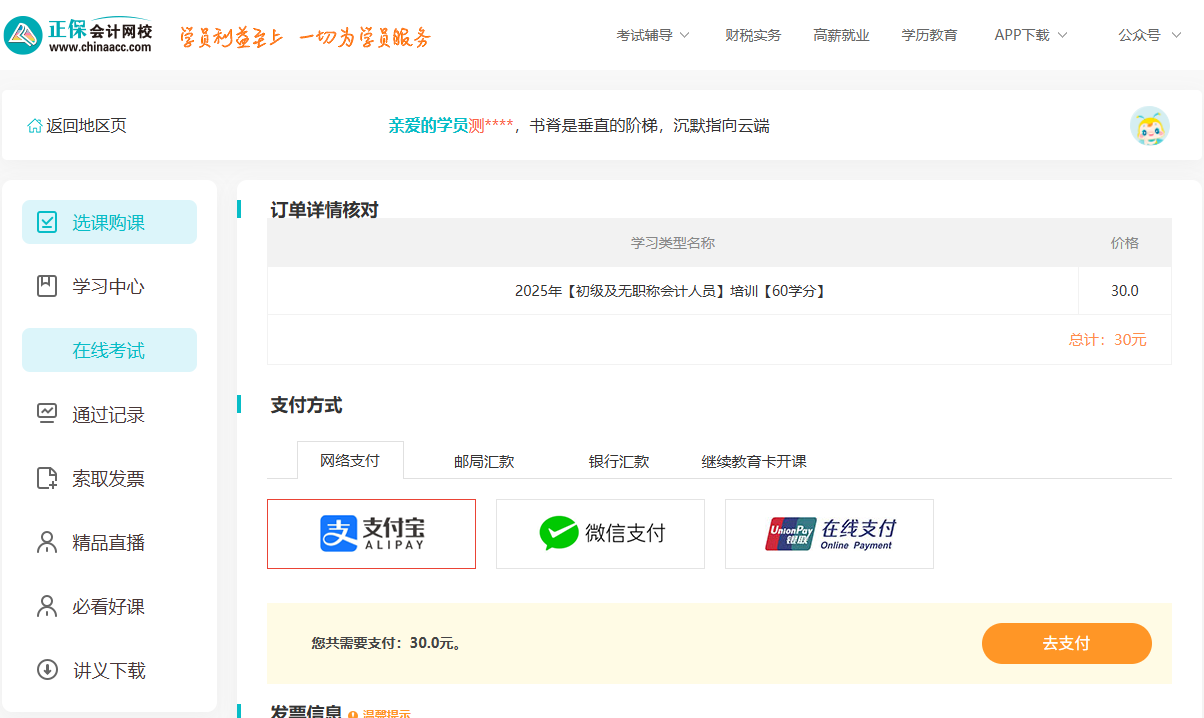Select the 微信支付 WeChat payment option
This screenshot has height=718, width=1204.
coord(600,534)
